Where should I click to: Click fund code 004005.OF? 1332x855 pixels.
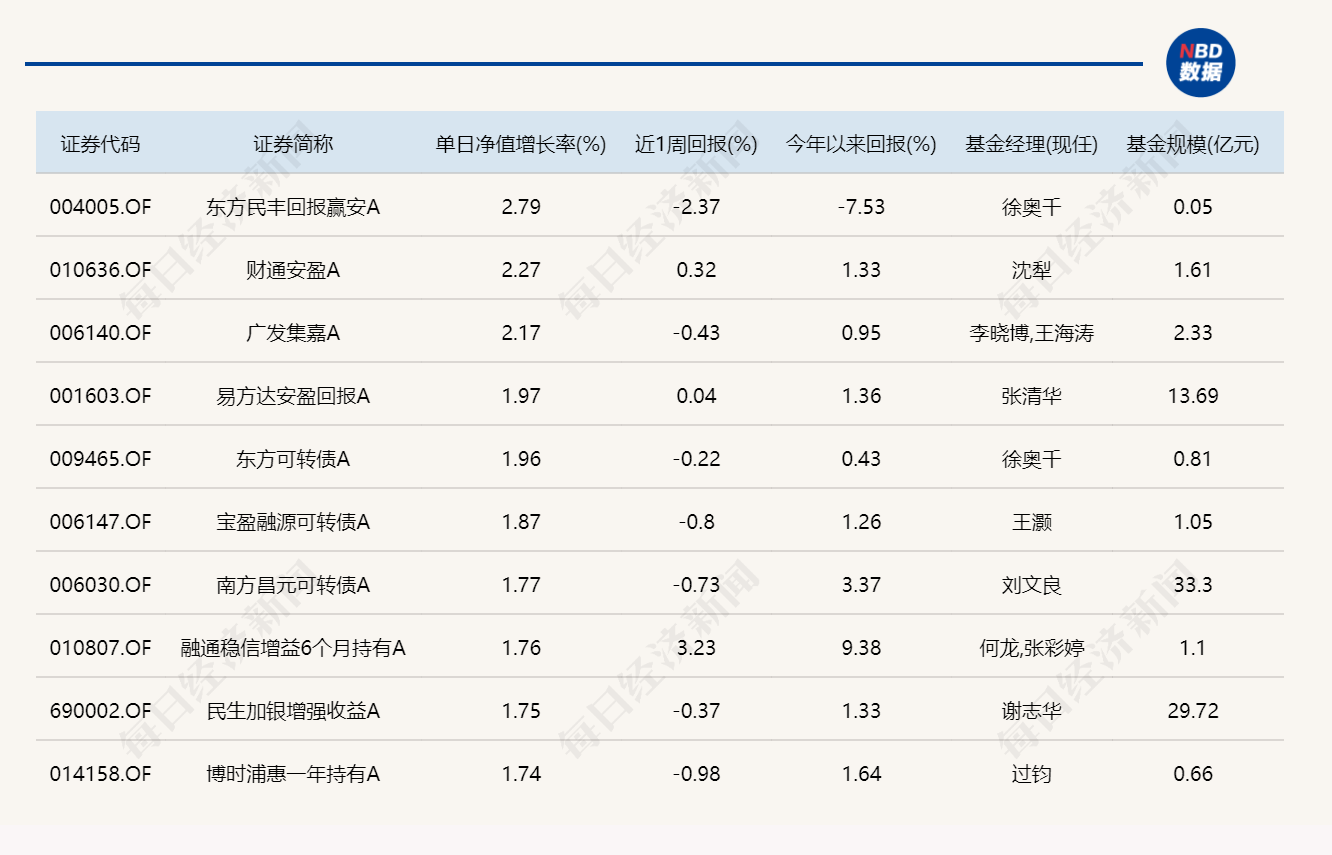pyautogui.click(x=100, y=208)
